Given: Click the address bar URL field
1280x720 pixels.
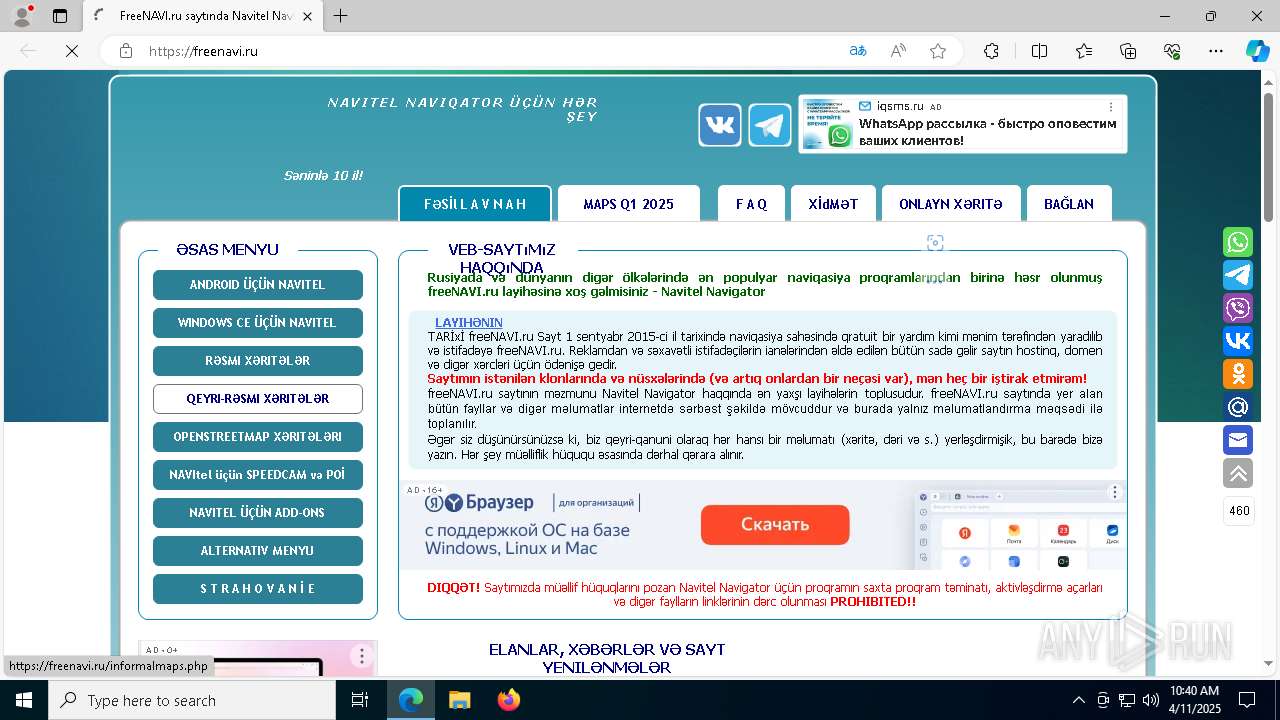Looking at the screenshot, I should coord(490,51).
